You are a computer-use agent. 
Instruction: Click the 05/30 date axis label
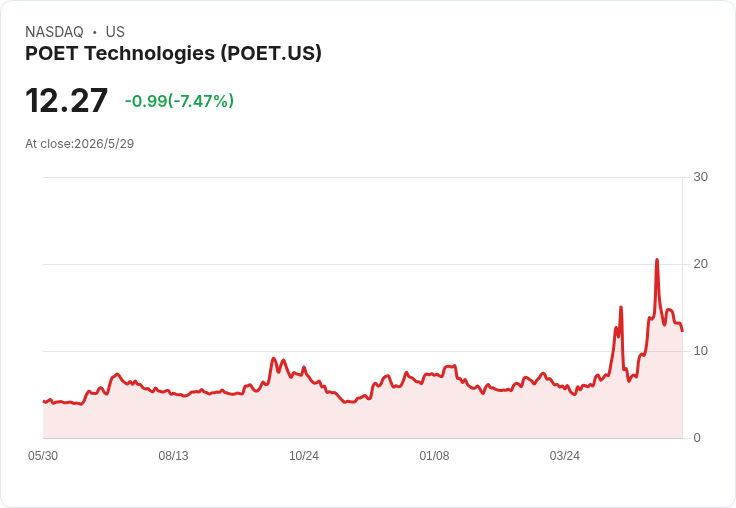point(43,456)
